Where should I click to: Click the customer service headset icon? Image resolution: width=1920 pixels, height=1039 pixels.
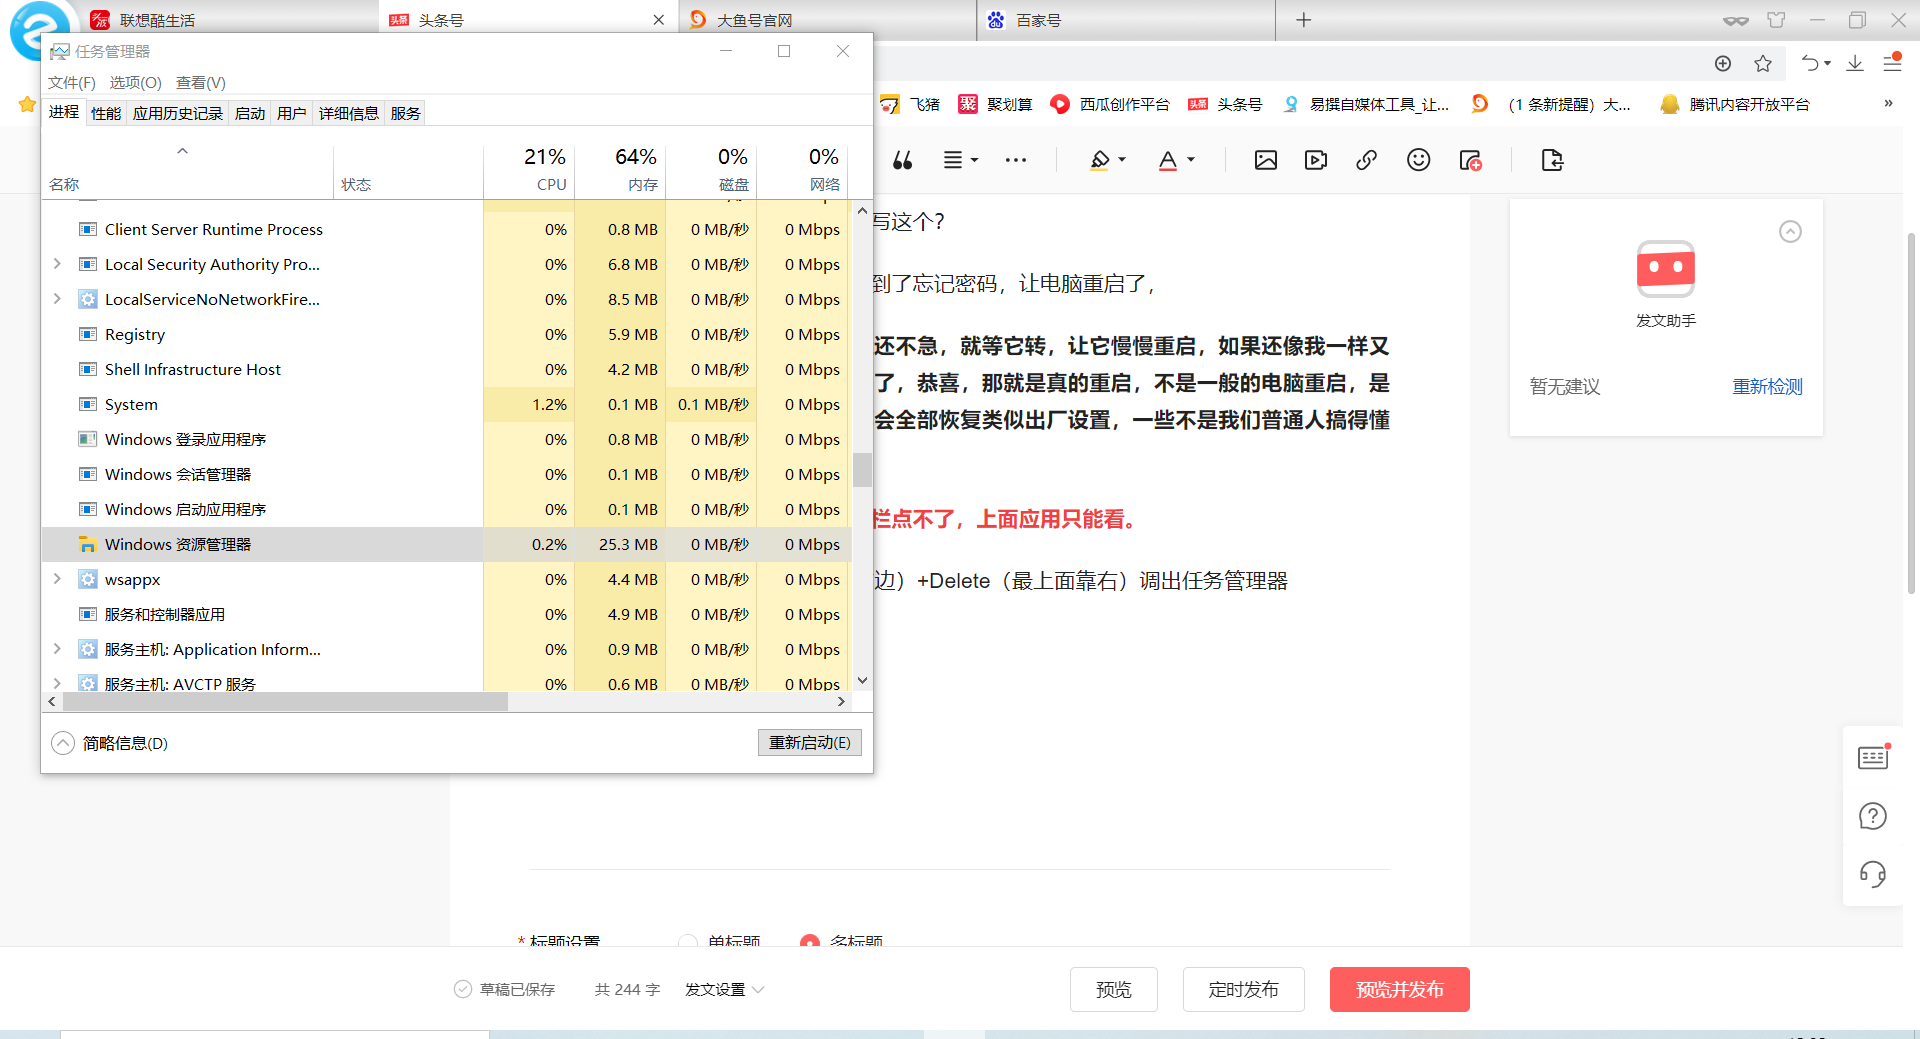1872,874
